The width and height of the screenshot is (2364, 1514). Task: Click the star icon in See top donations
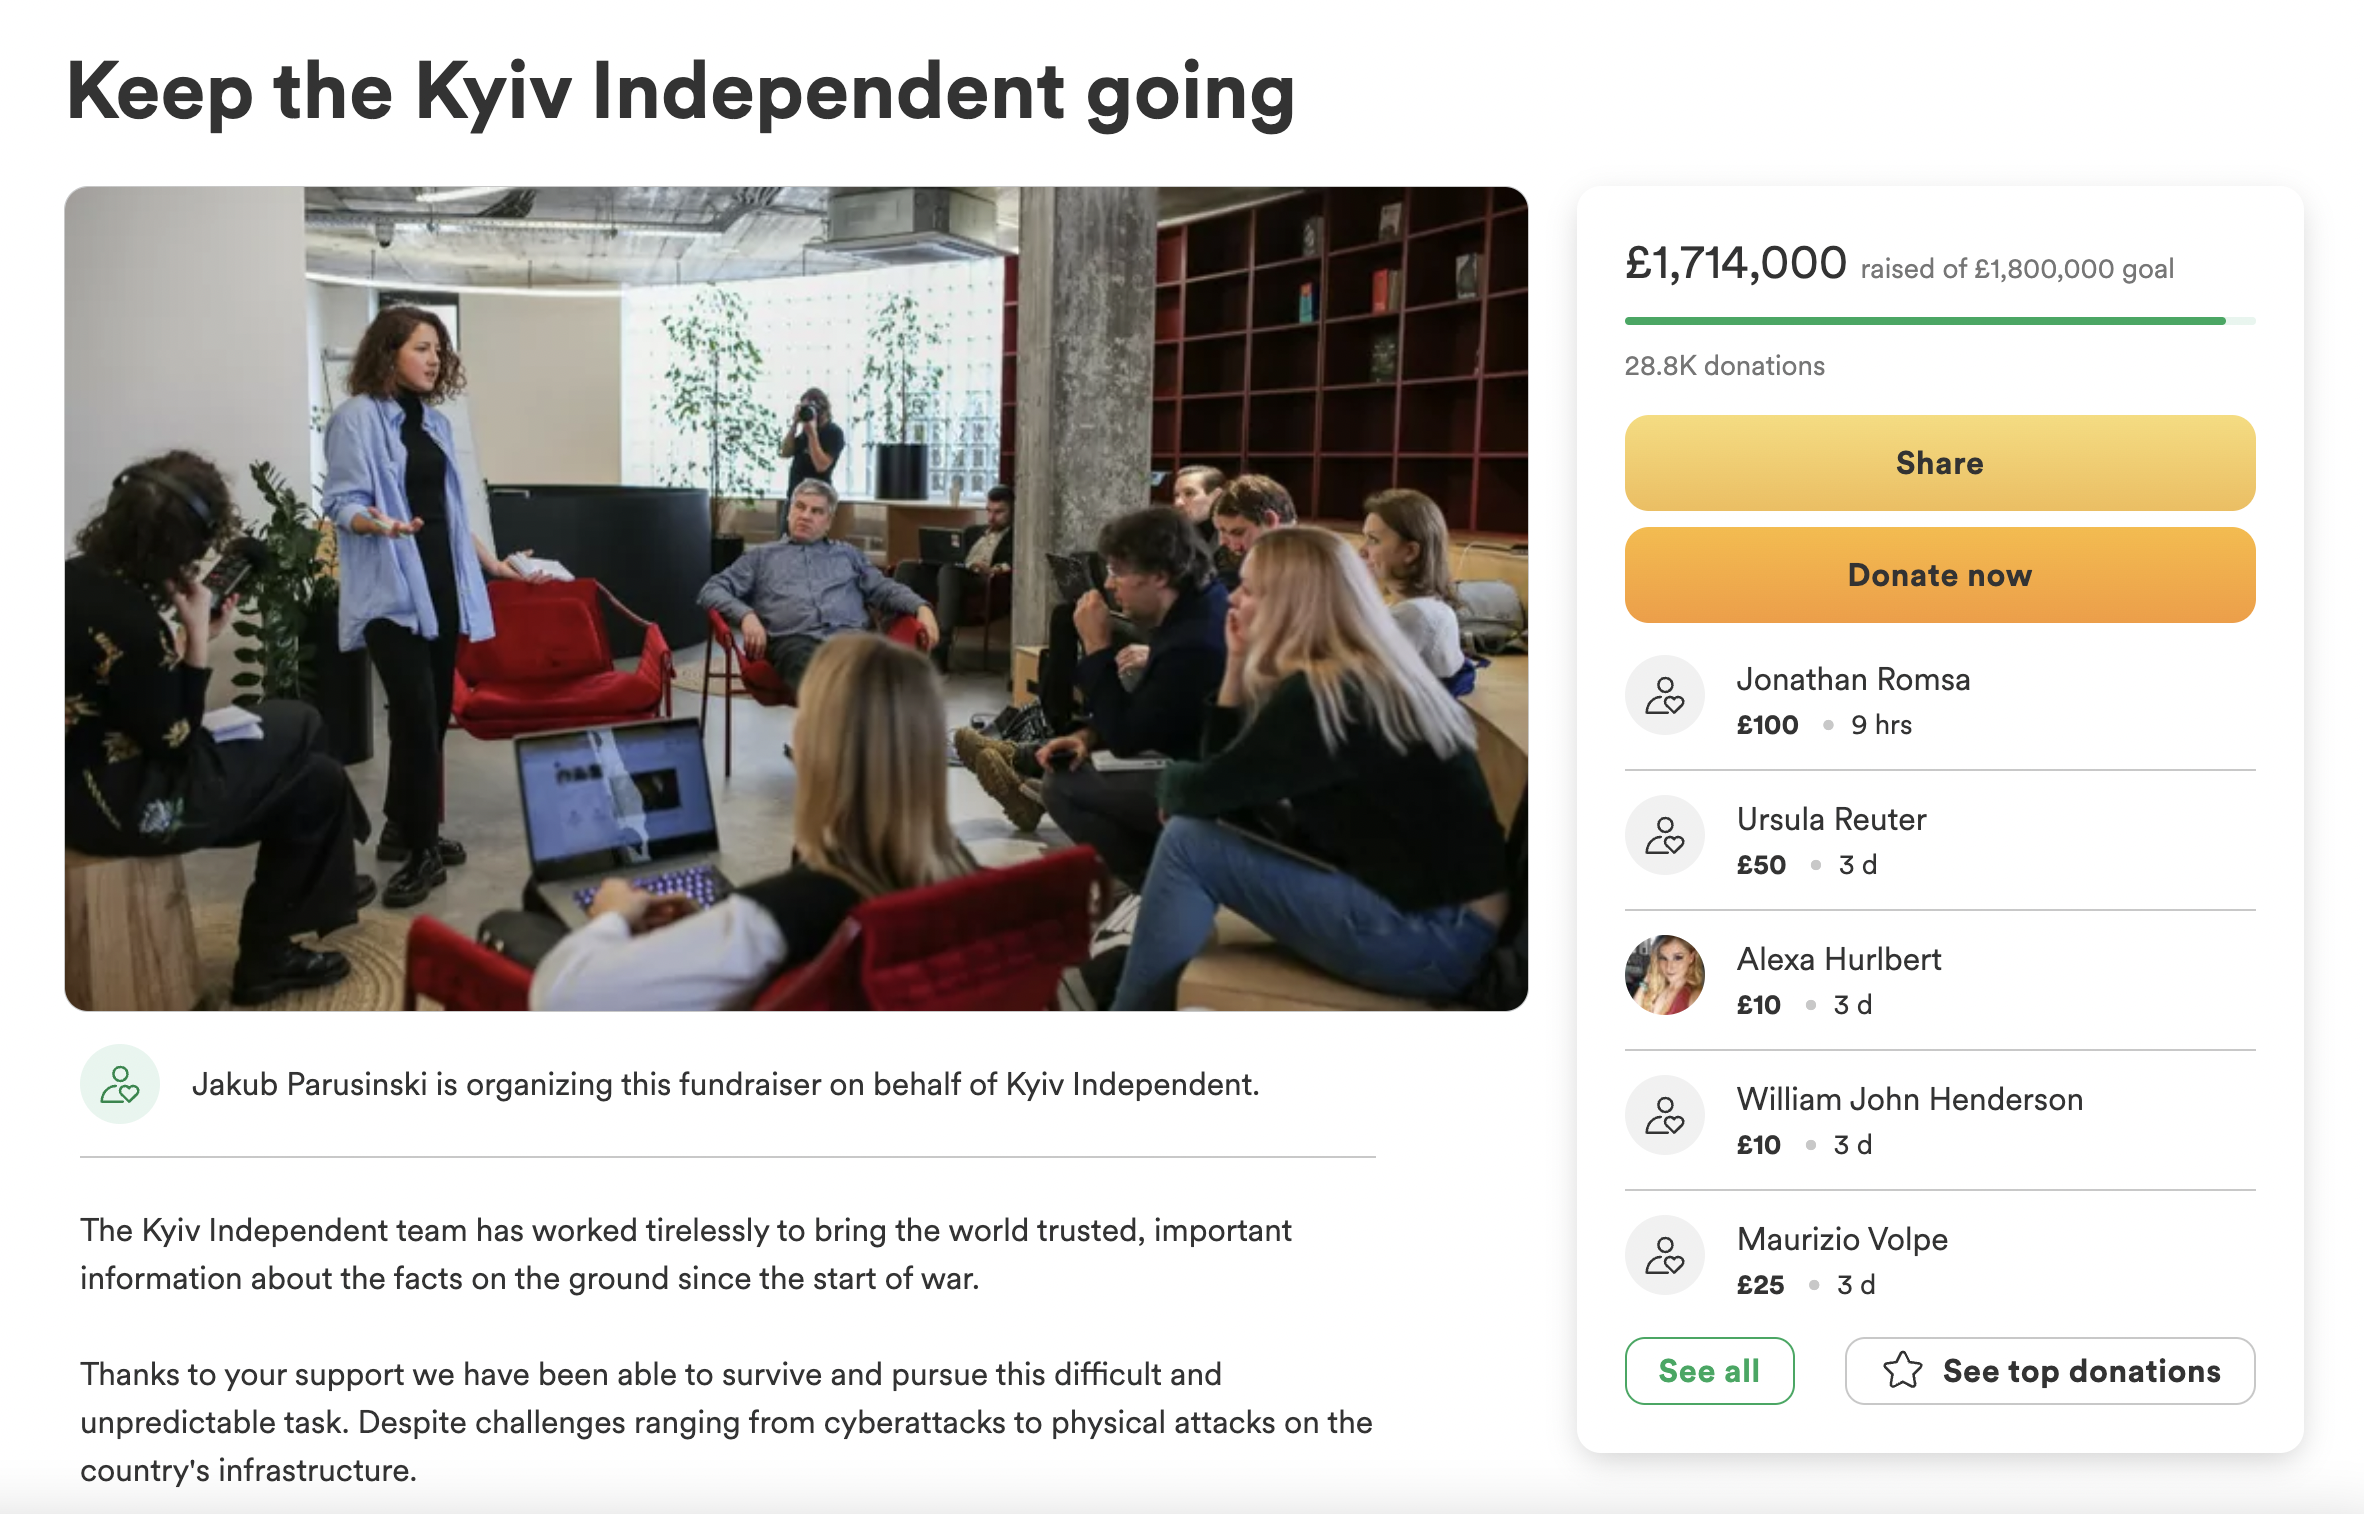(x=1902, y=1370)
